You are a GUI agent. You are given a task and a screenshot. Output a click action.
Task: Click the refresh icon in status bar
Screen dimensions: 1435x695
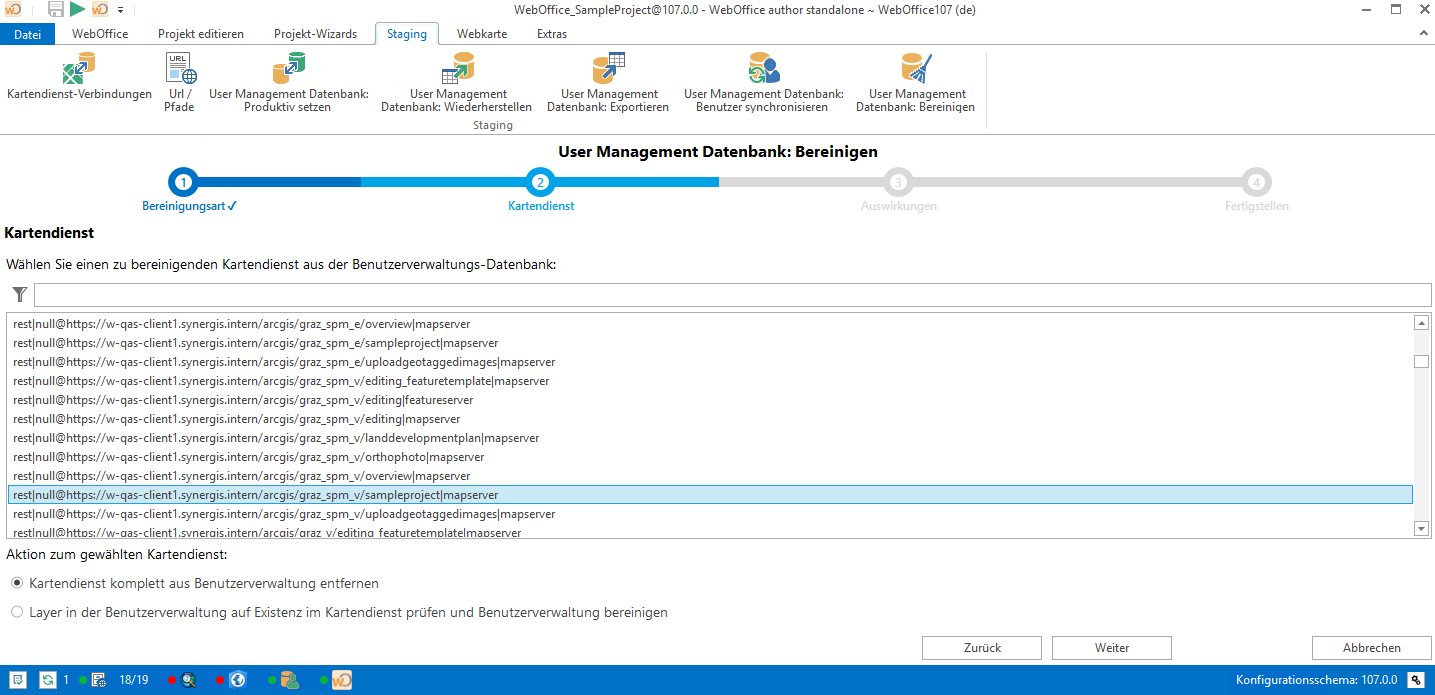tap(47, 680)
